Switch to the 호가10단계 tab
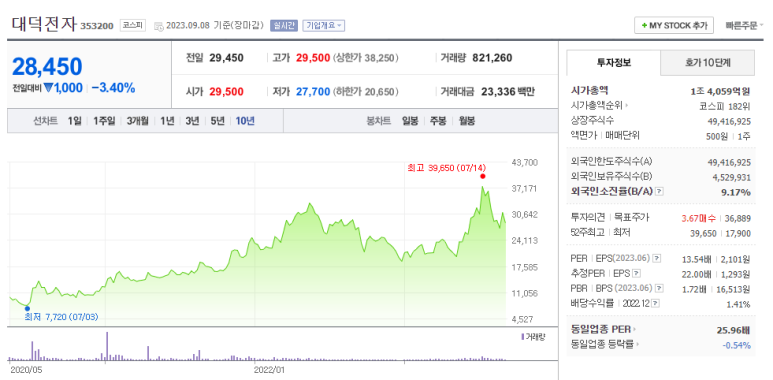 click(707, 63)
